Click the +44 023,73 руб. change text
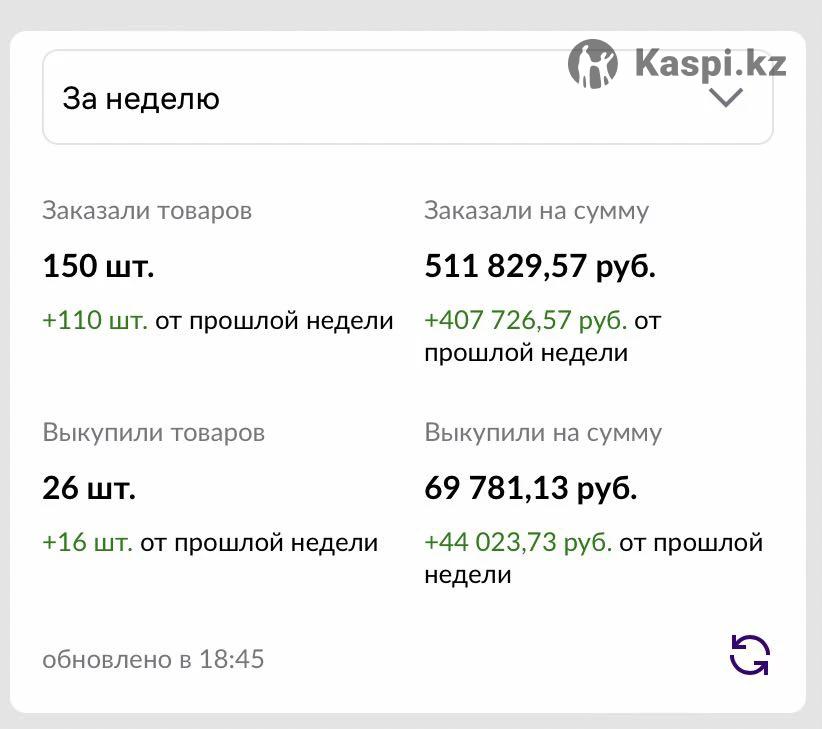 tap(518, 542)
